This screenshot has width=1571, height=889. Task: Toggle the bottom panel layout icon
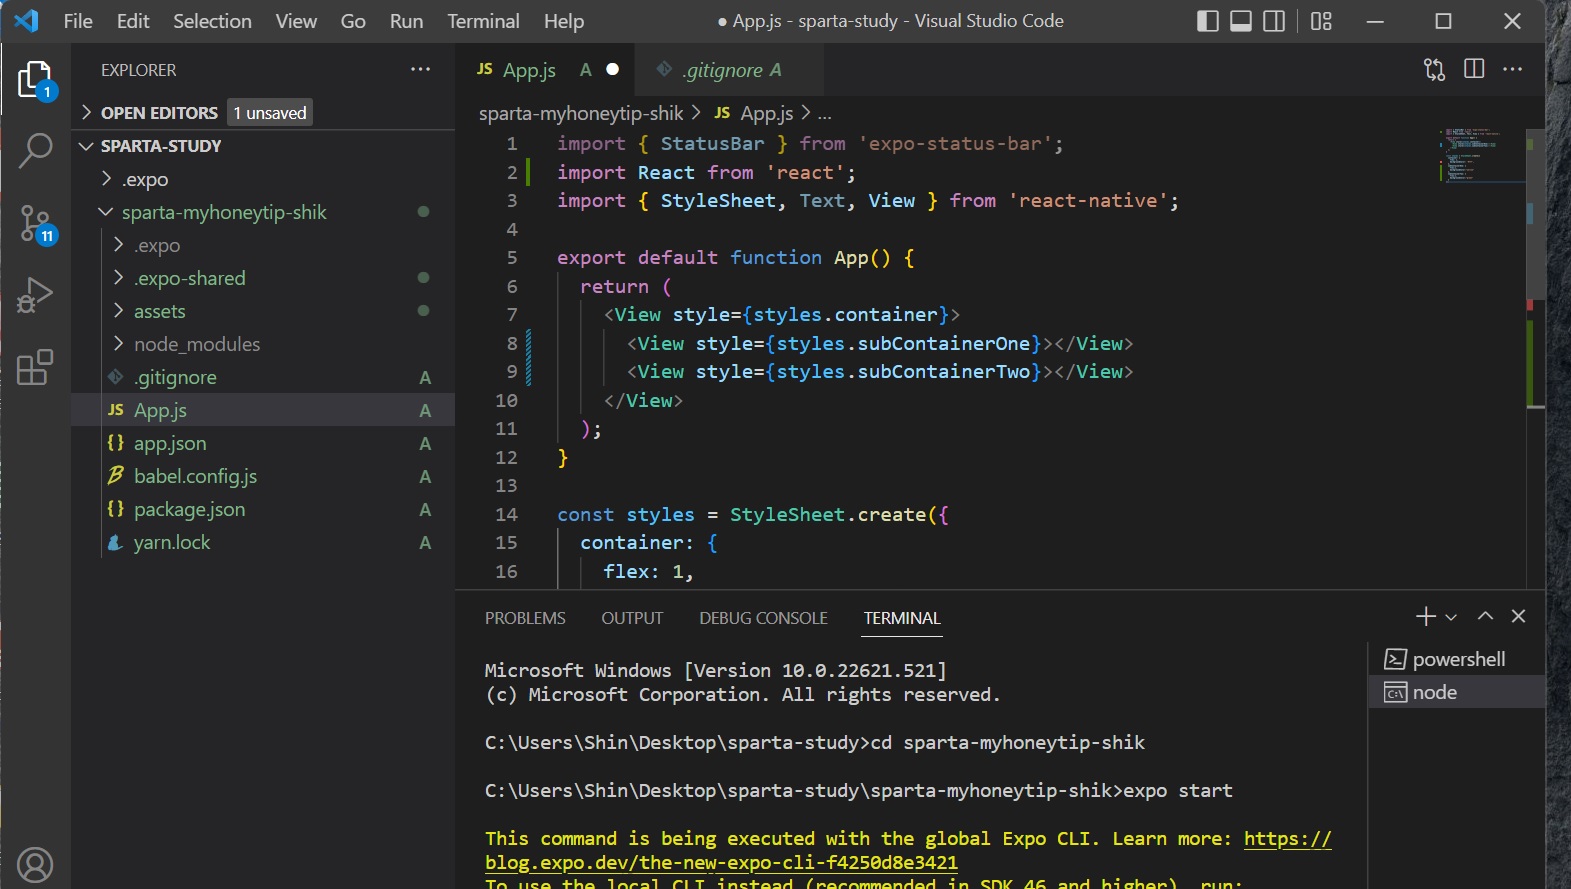tap(1241, 21)
